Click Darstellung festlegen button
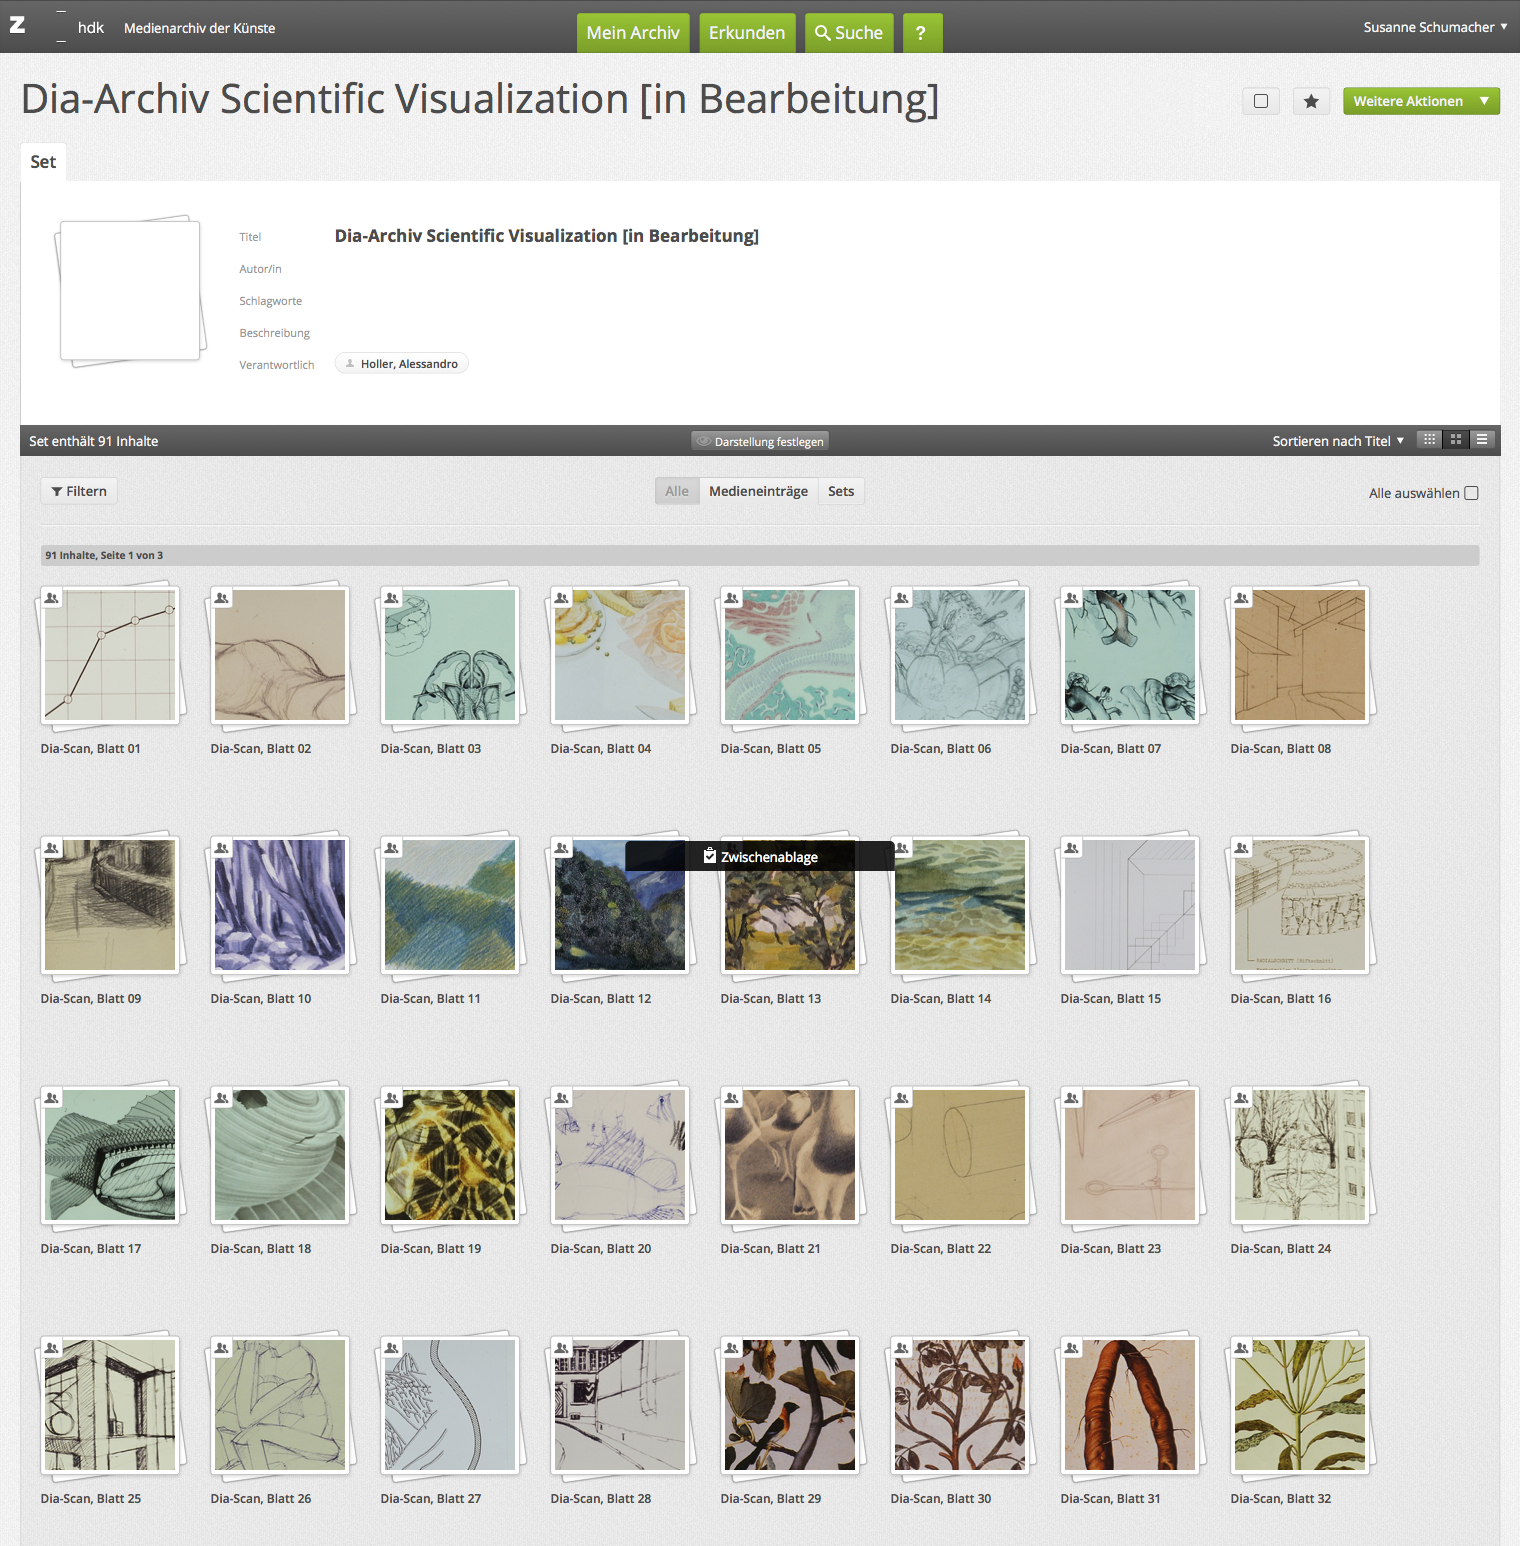The image size is (1520, 1546). pos(760,441)
